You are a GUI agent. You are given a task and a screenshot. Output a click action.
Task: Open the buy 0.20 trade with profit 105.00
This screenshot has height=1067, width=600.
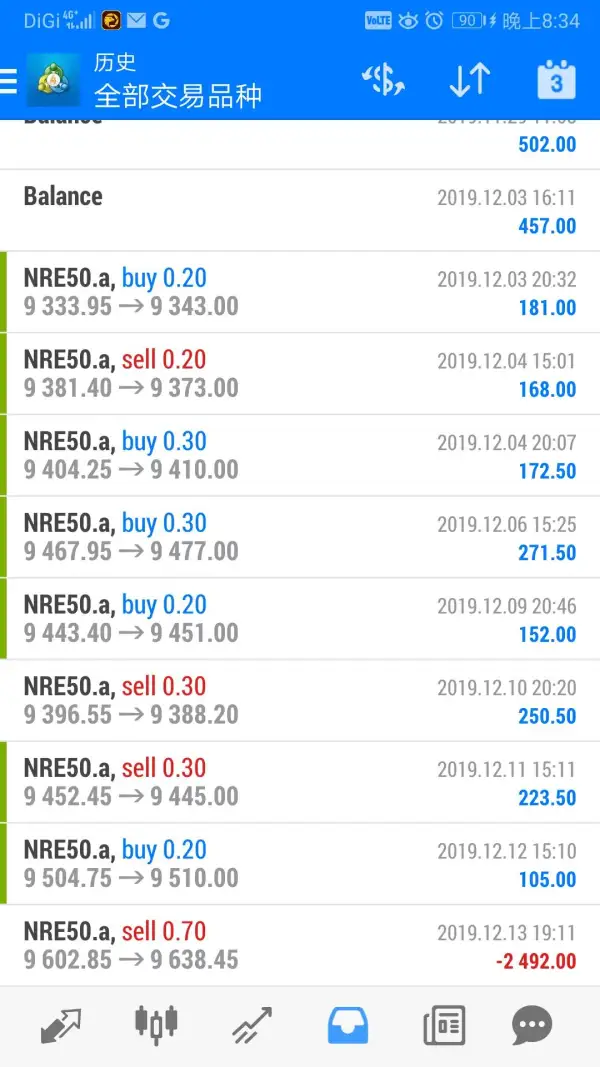[x=300, y=864]
